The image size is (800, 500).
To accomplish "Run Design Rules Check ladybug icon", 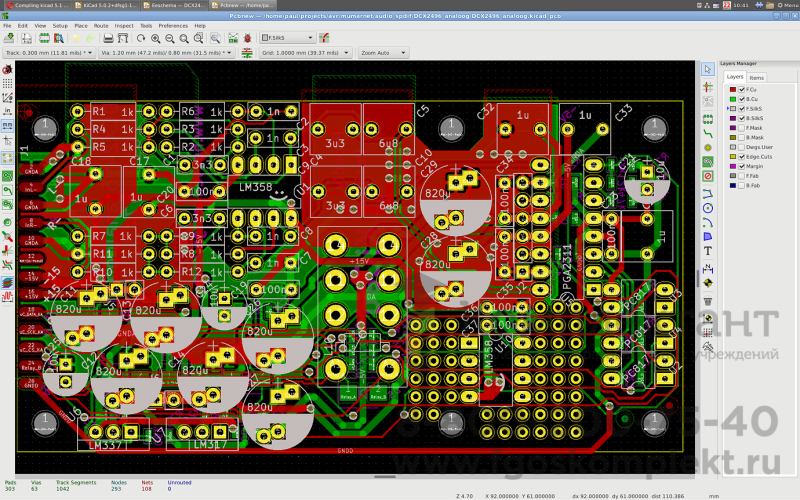I will (248, 38).
